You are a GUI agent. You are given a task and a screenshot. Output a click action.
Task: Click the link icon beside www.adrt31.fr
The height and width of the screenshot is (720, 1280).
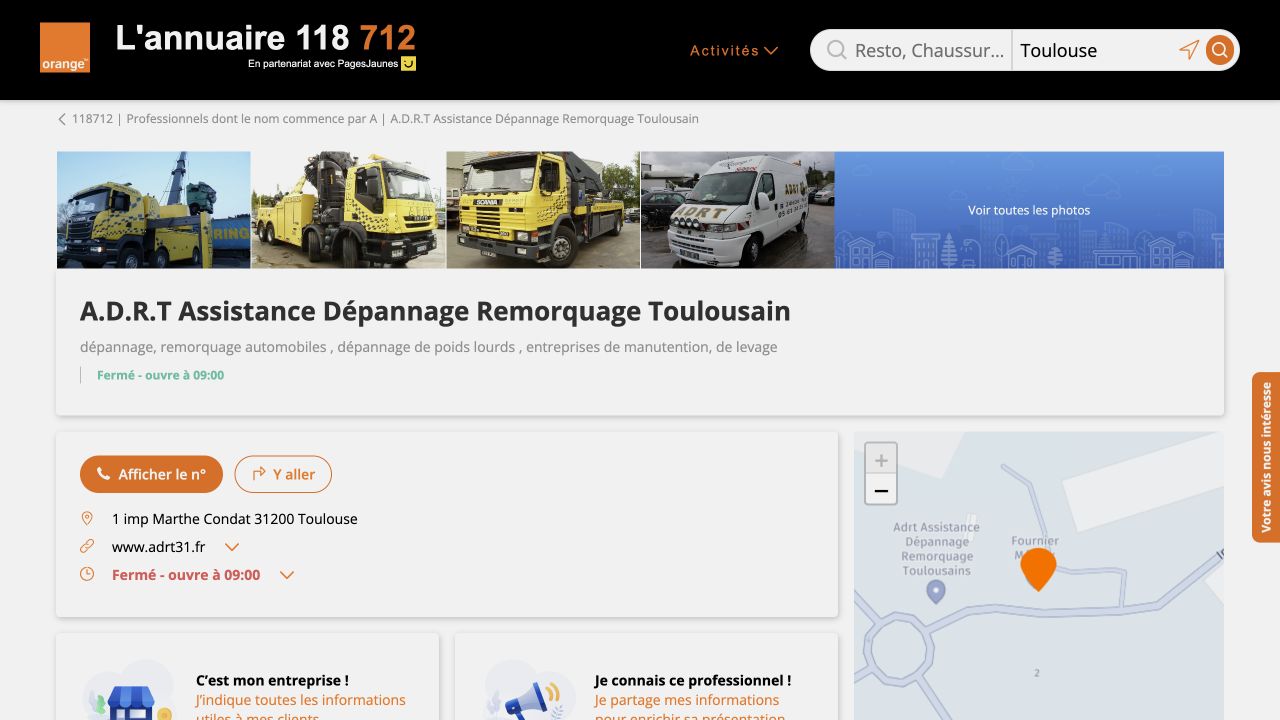(x=87, y=547)
